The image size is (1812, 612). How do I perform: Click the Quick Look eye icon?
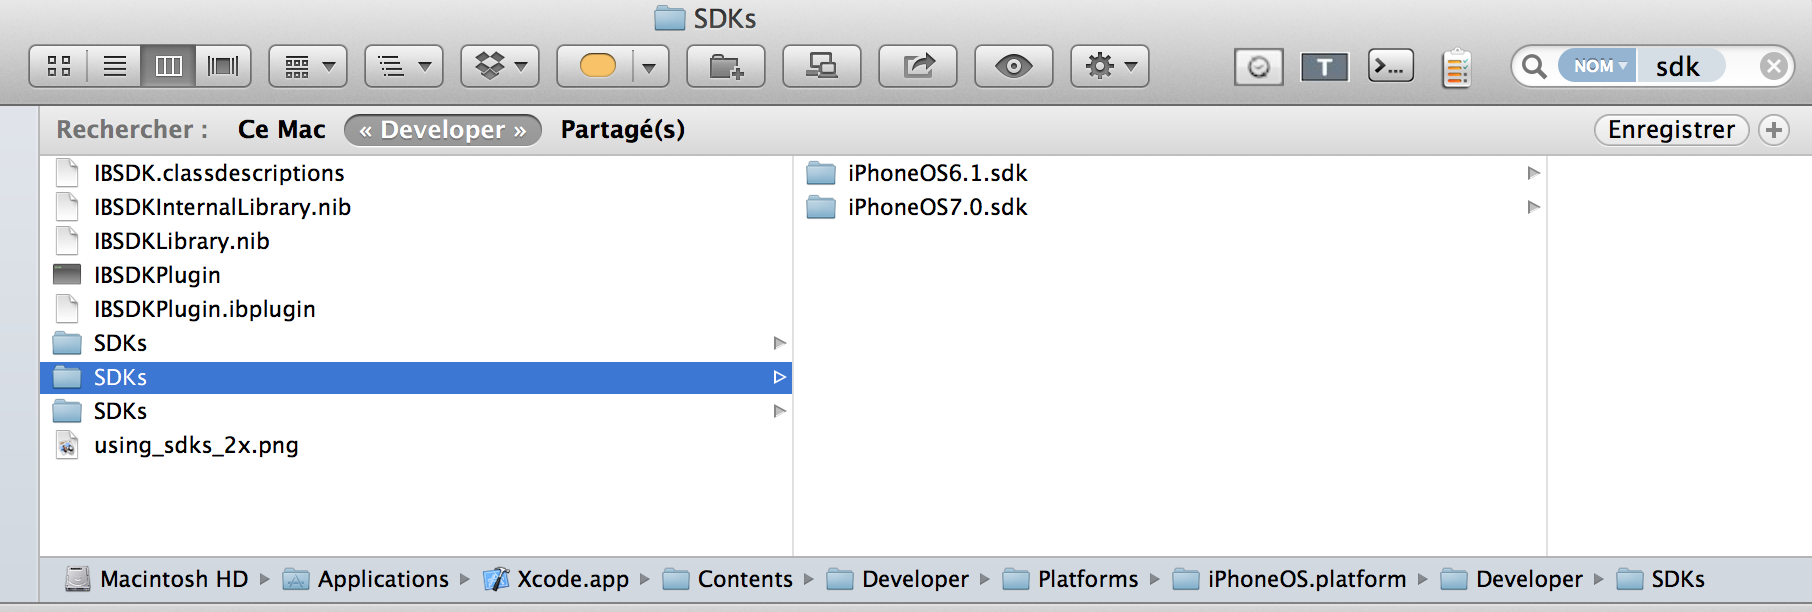pyautogui.click(x=1014, y=66)
